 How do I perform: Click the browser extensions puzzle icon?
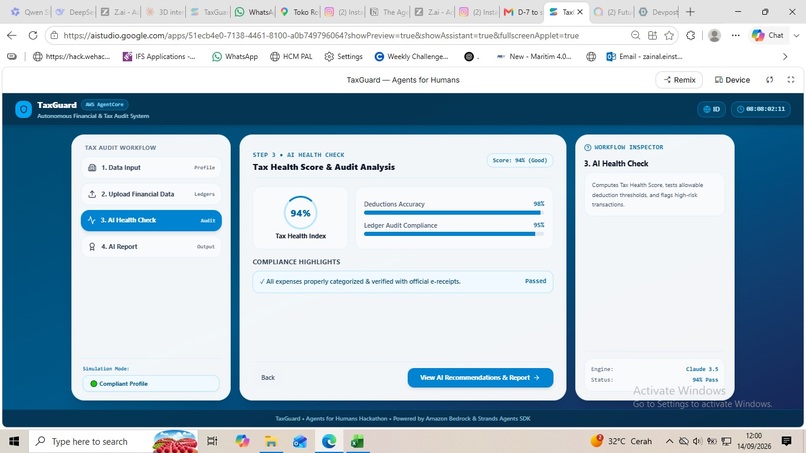[x=690, y=35]
